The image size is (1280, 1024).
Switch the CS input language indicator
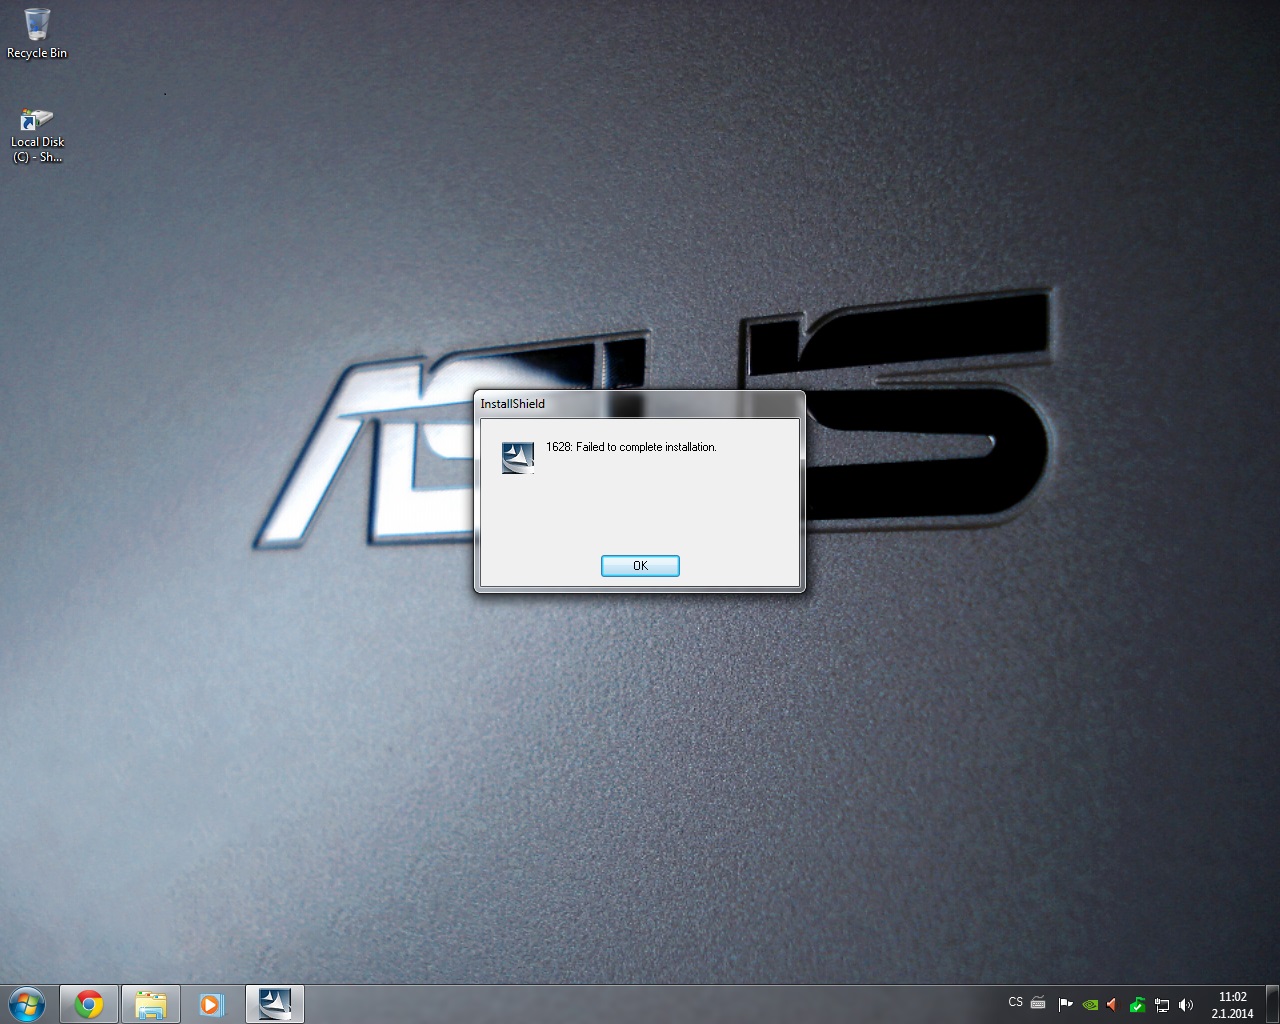[x=1016, y=1002]
